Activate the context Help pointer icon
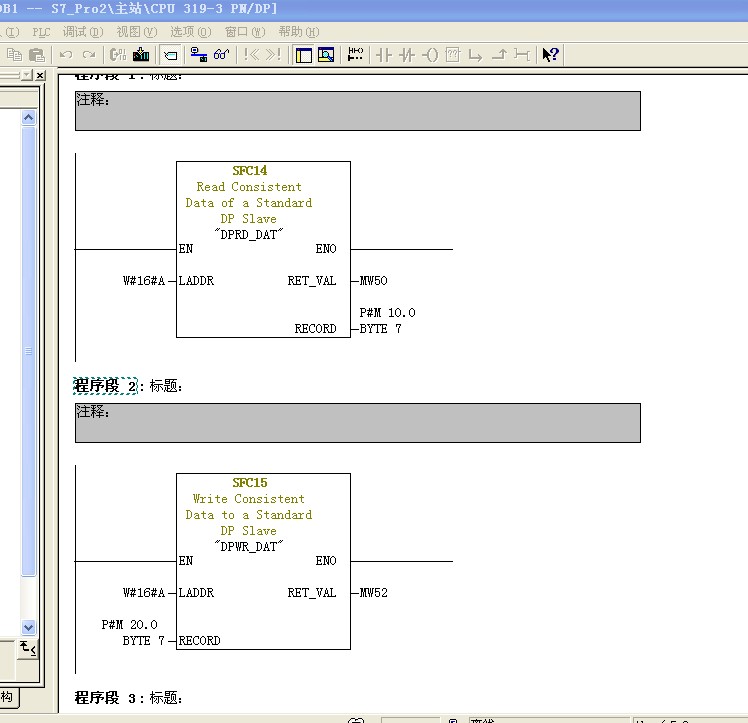748x723 pixels. click(x=551, y=55)
